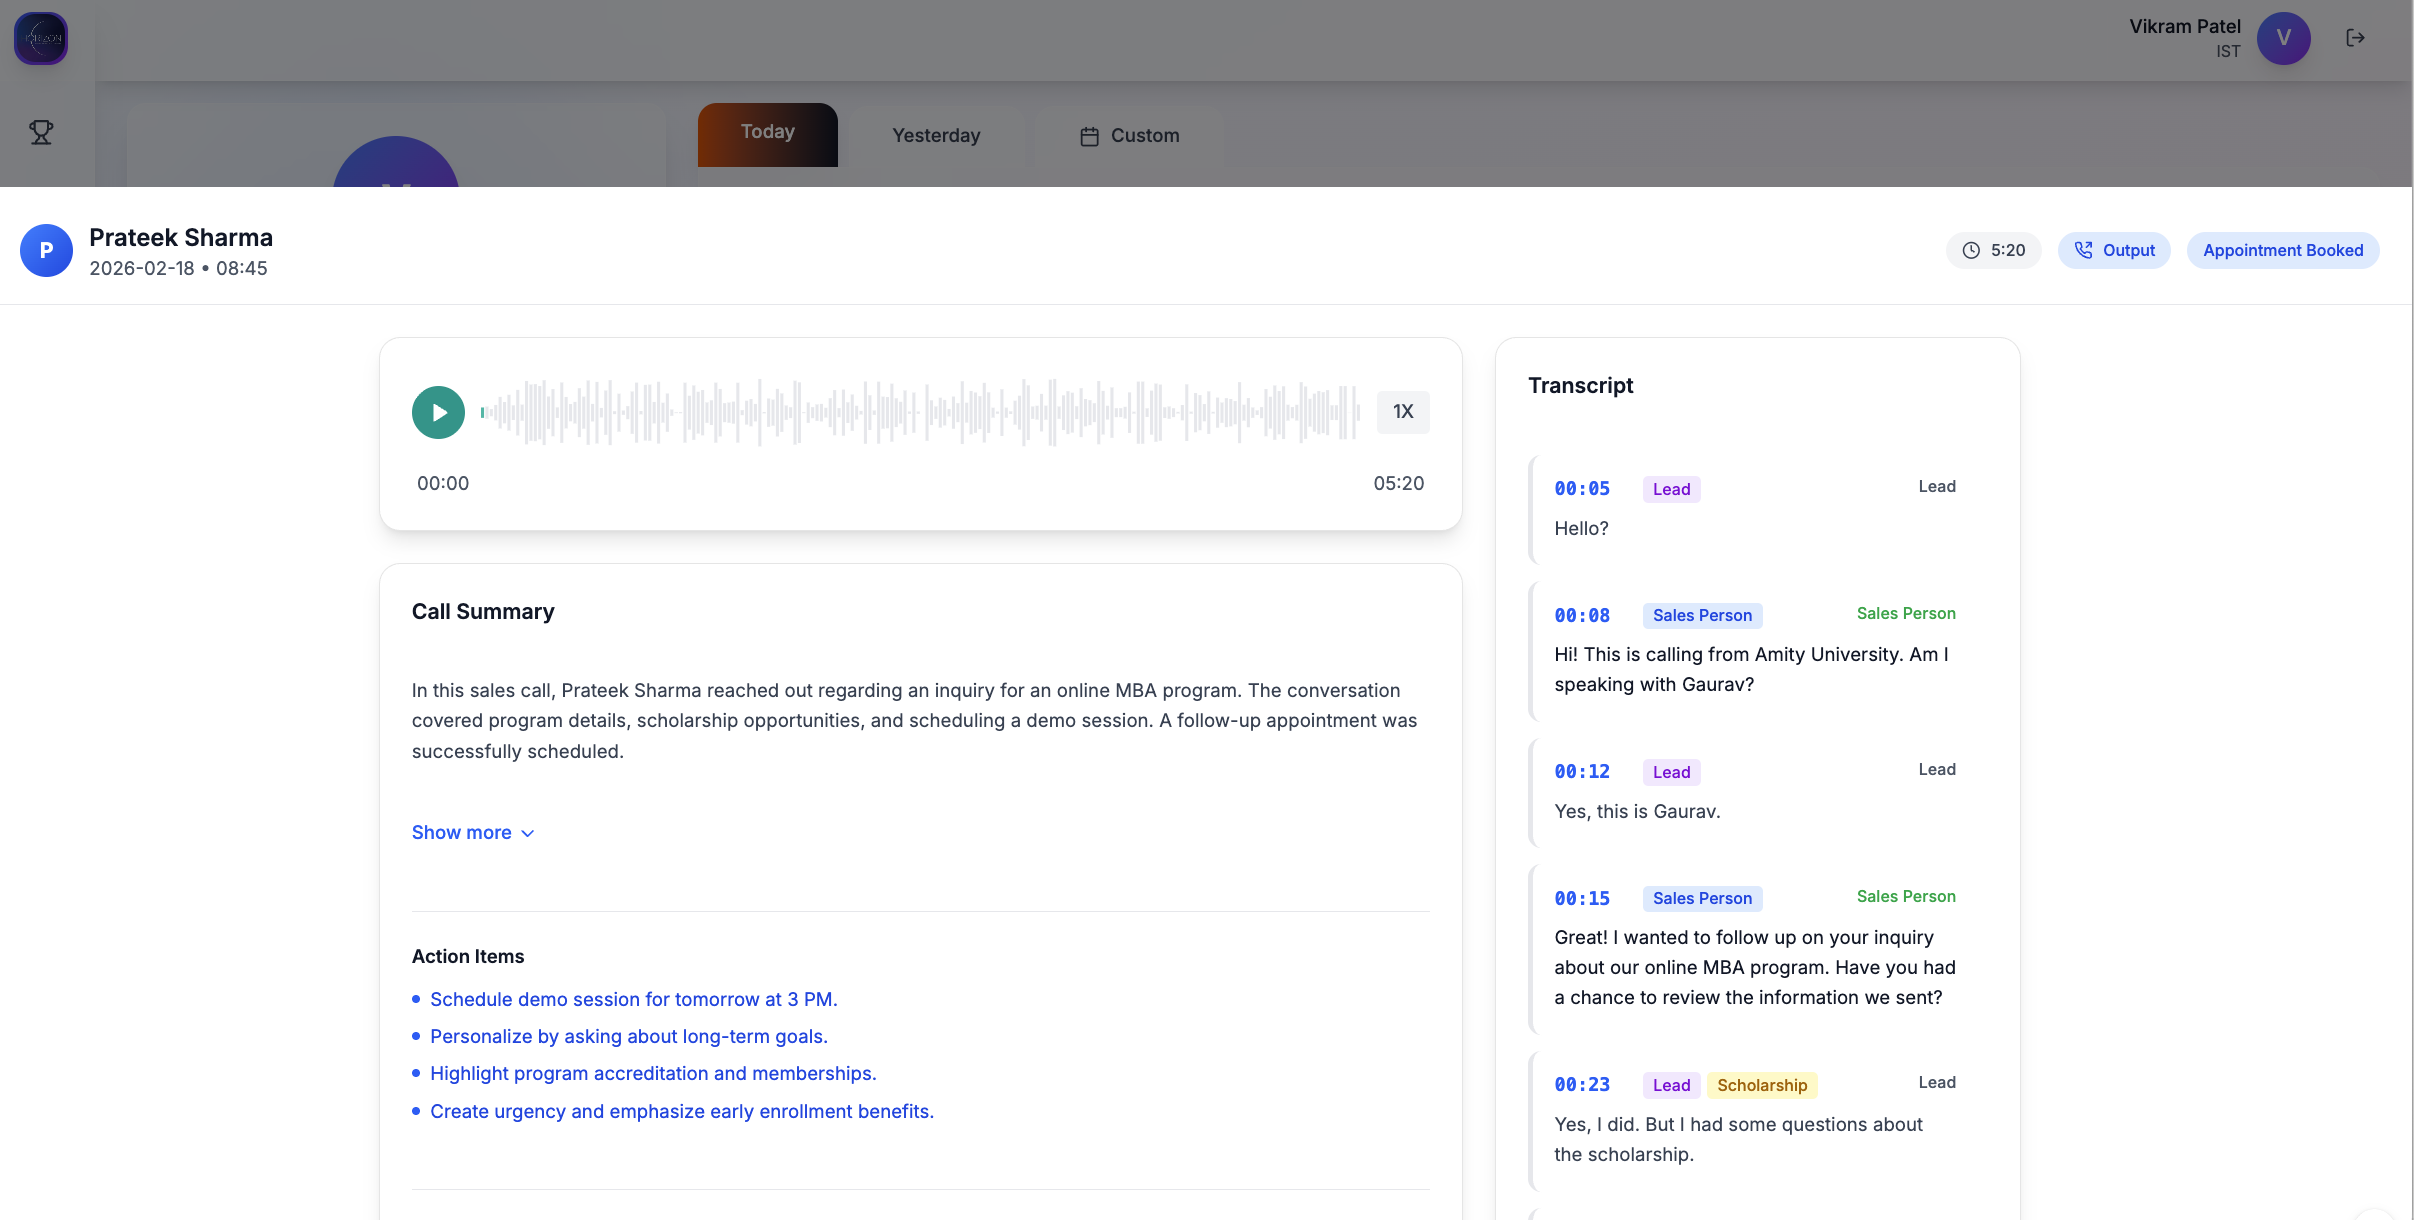Click the calendar icon on Custom tab

coord(1089,136)
